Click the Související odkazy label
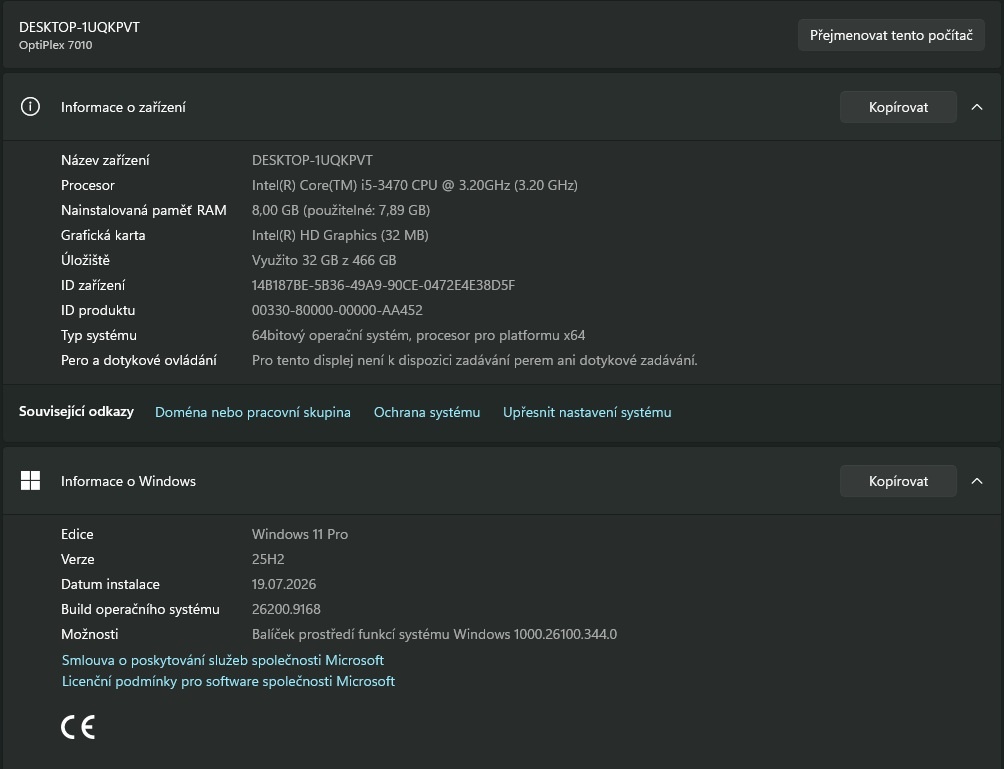The height and width of the screenshot is (769, 1008). tap(76, 412)
